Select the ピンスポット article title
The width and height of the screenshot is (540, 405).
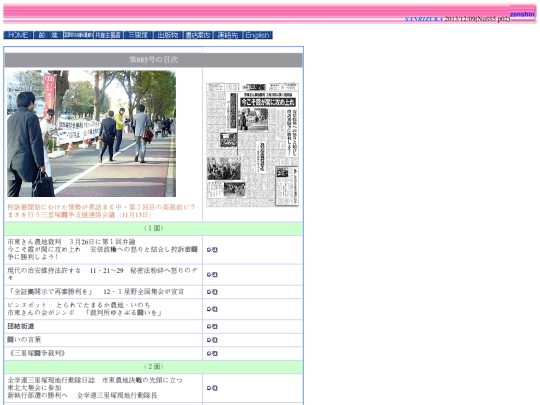[x=85, y=309]
